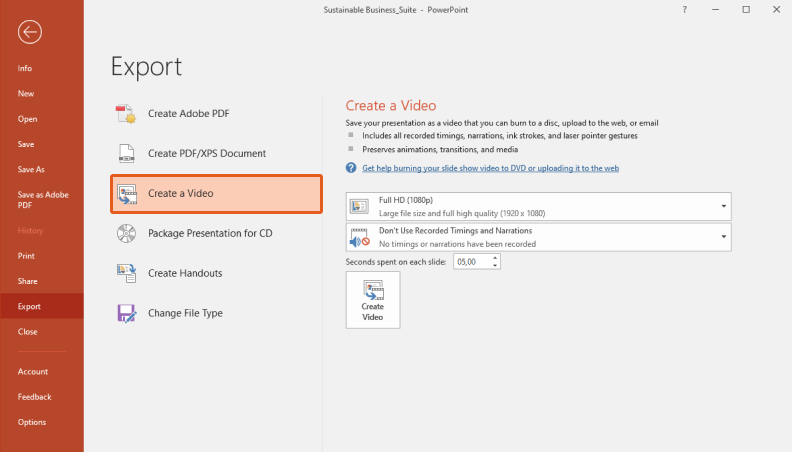Click the muted speaker narrations icon

point(360,237)
